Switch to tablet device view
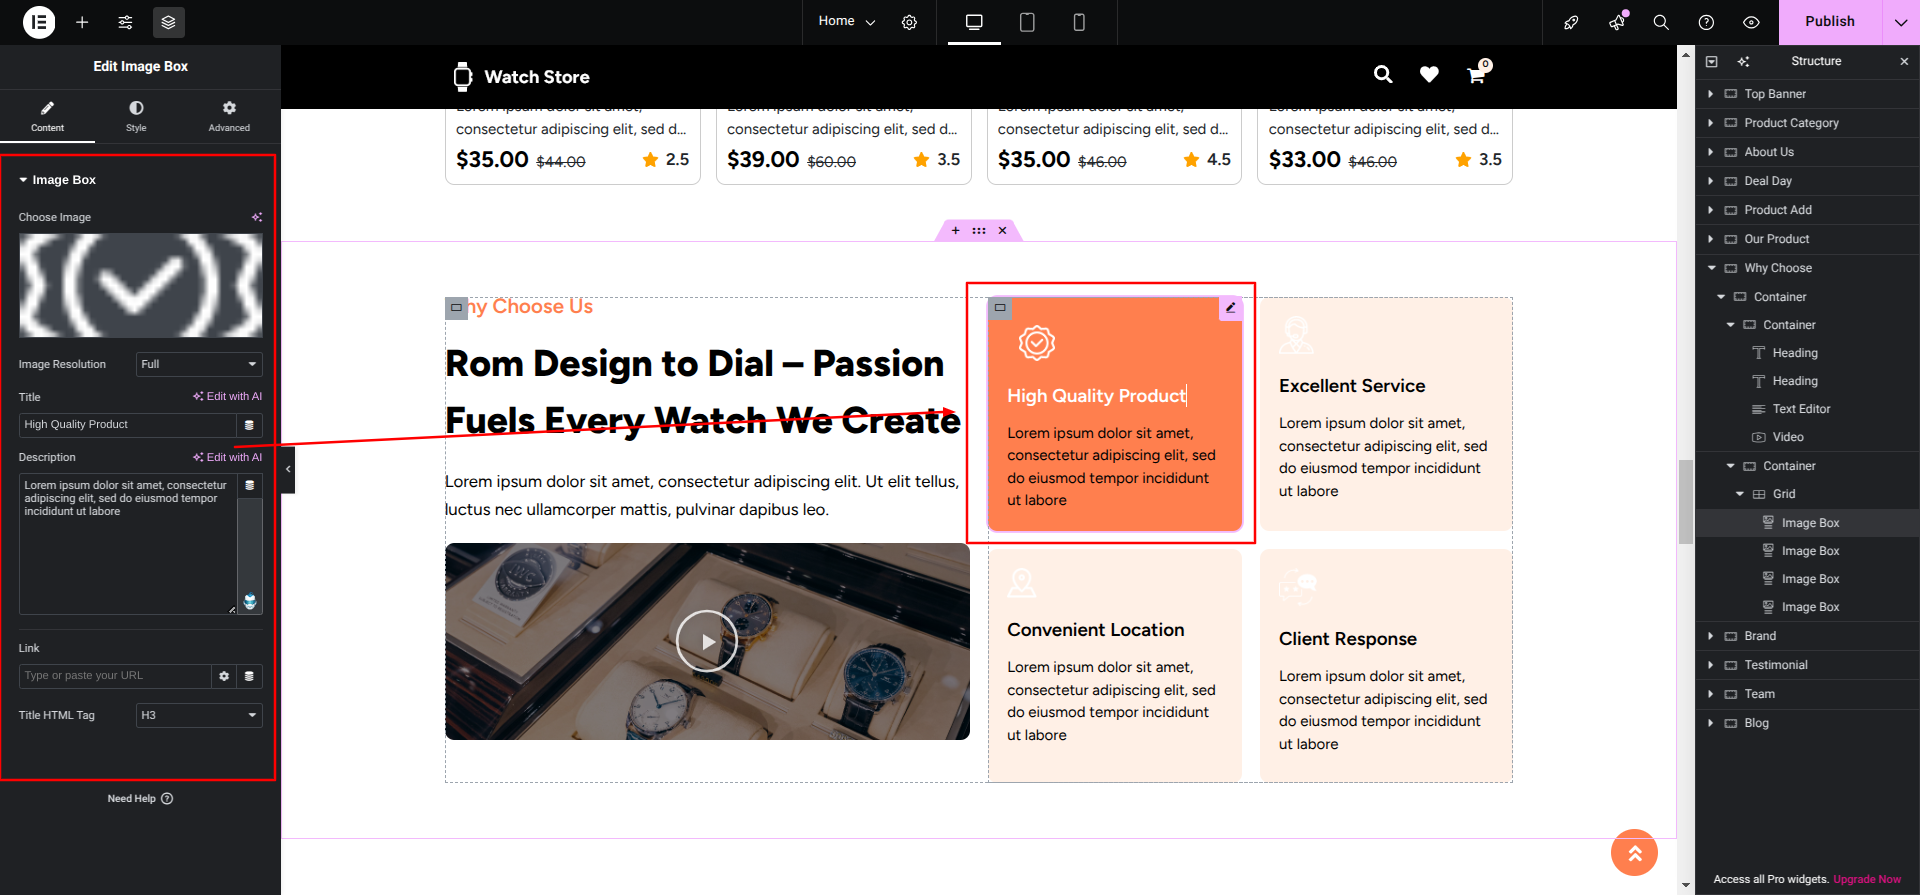This screenshot has height=895, width=1920. click(x=1027, y=22)
